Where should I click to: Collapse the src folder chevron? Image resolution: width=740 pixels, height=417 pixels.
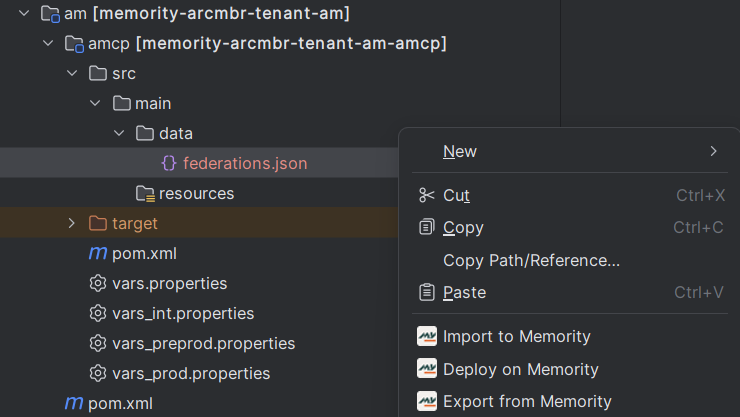(71, 73)
